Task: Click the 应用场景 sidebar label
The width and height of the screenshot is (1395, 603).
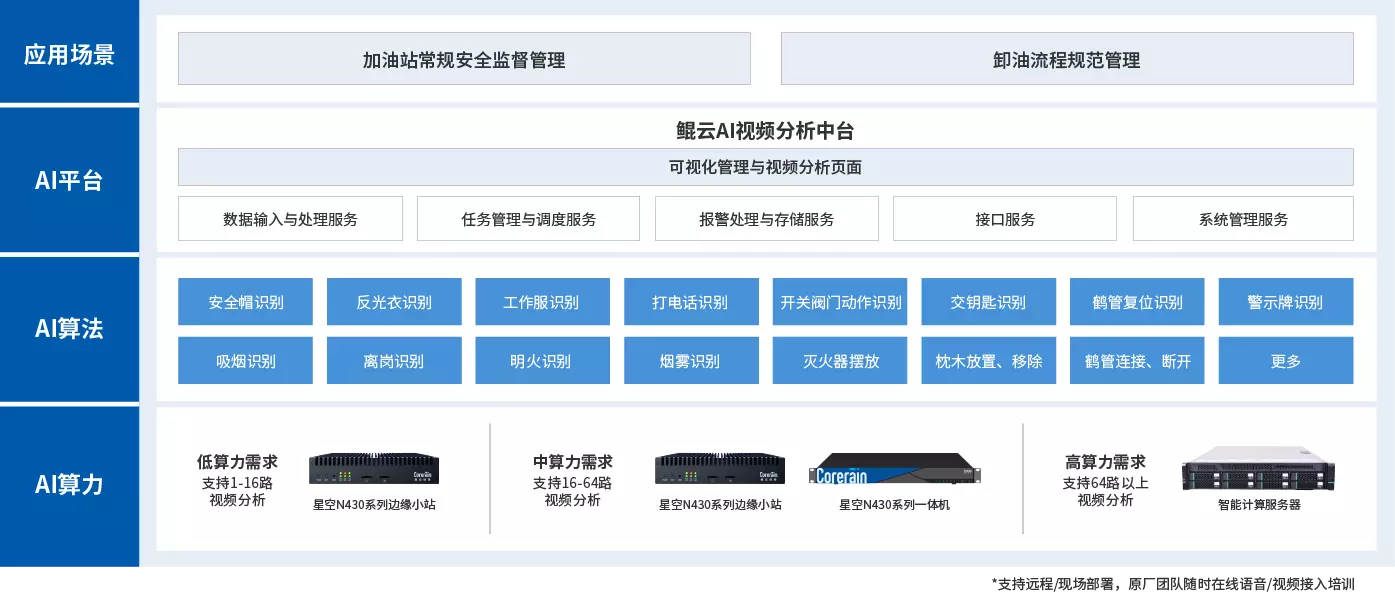Action: point(69,54)
